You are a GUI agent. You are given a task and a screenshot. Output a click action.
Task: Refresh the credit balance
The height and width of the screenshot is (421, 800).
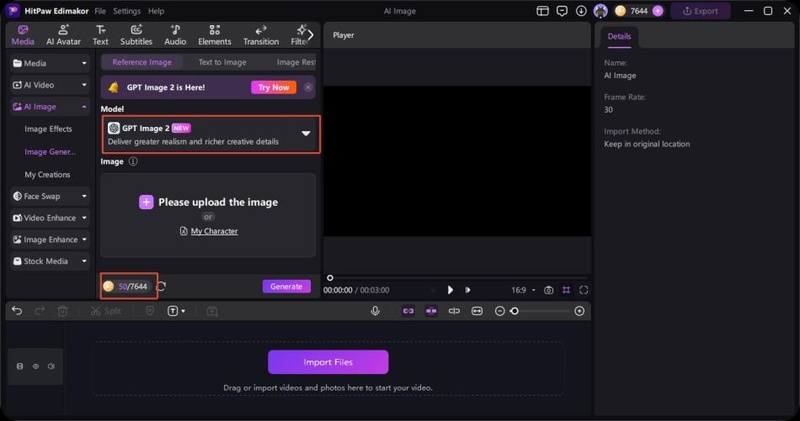click(x=161, y=286)
